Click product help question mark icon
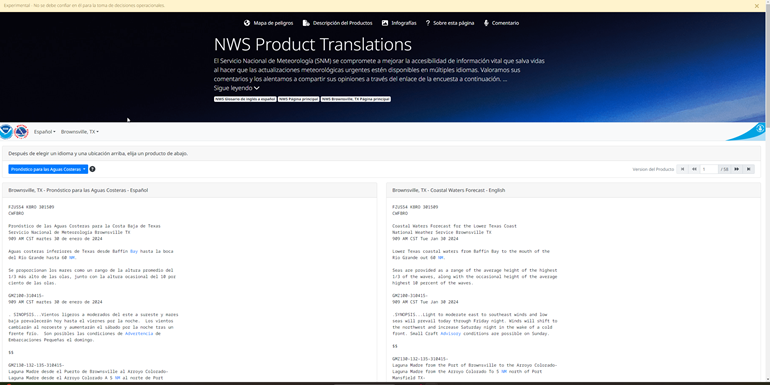 tap(92, 169)
